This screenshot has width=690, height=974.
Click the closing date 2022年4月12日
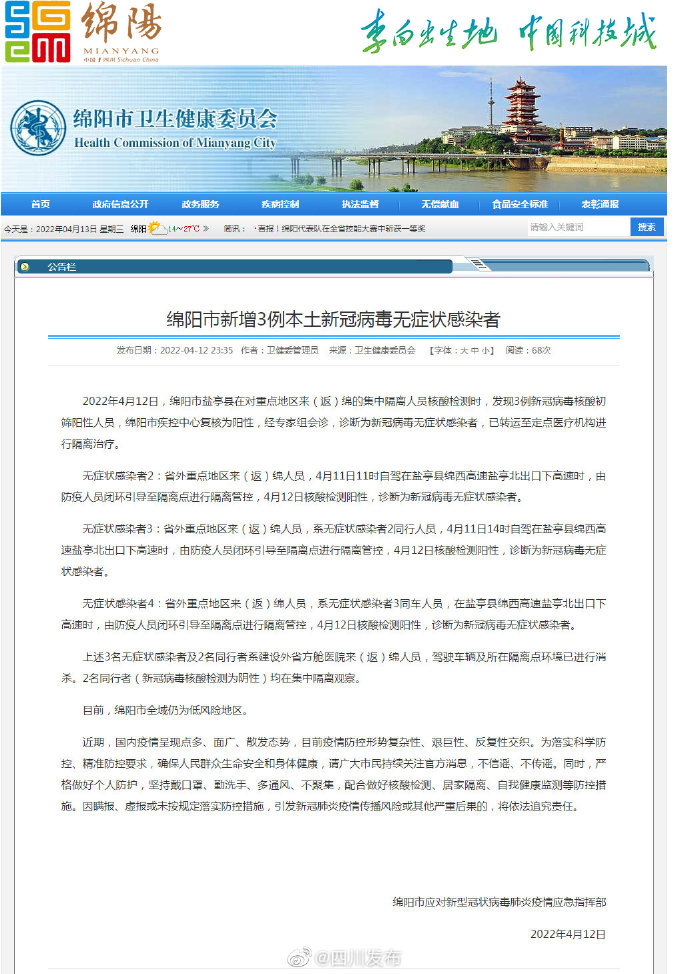568,934
